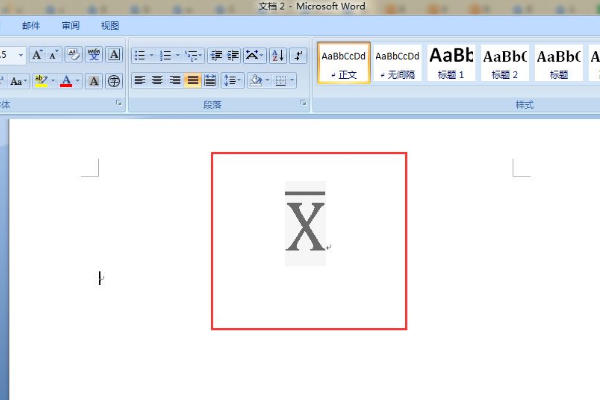Align text right
Viewport: 600px width, 400px height.
pyautogui.click(x=175, y=80)
